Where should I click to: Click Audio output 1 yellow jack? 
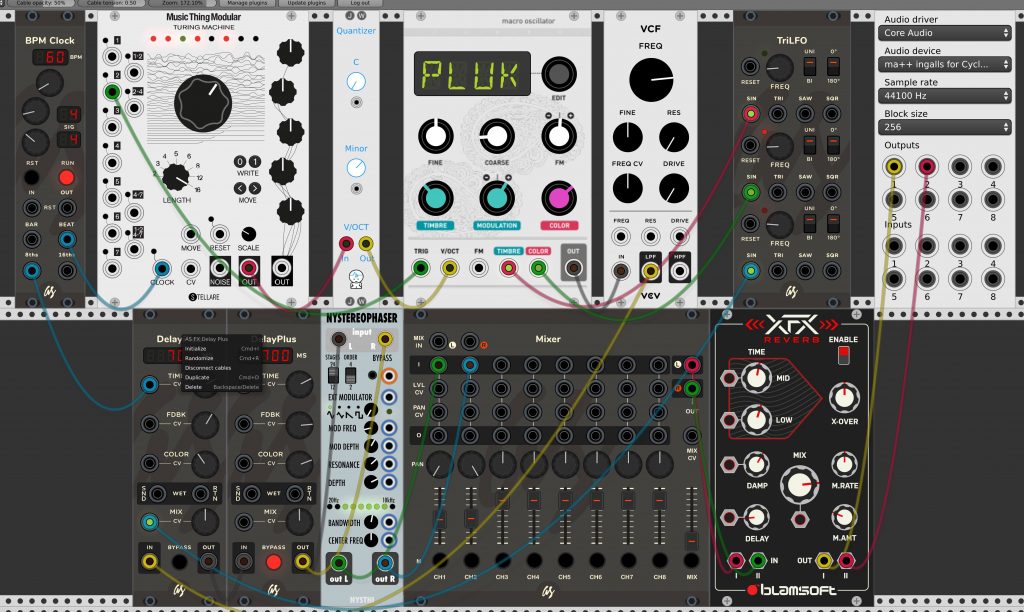(x=894, y=167)
